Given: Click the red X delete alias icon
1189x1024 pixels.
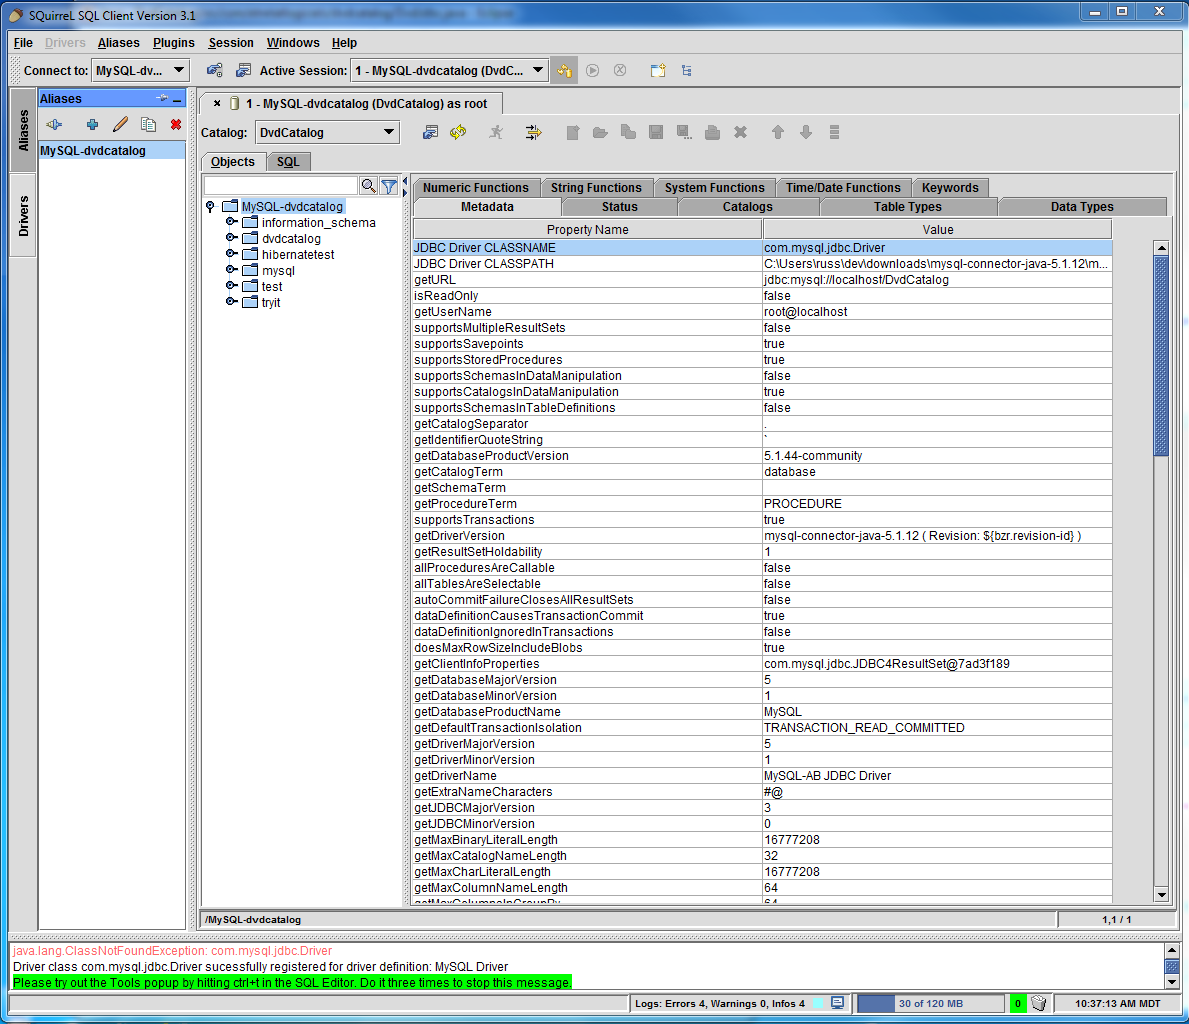Looking at the screenshot, I should click(x=176, y=125).
